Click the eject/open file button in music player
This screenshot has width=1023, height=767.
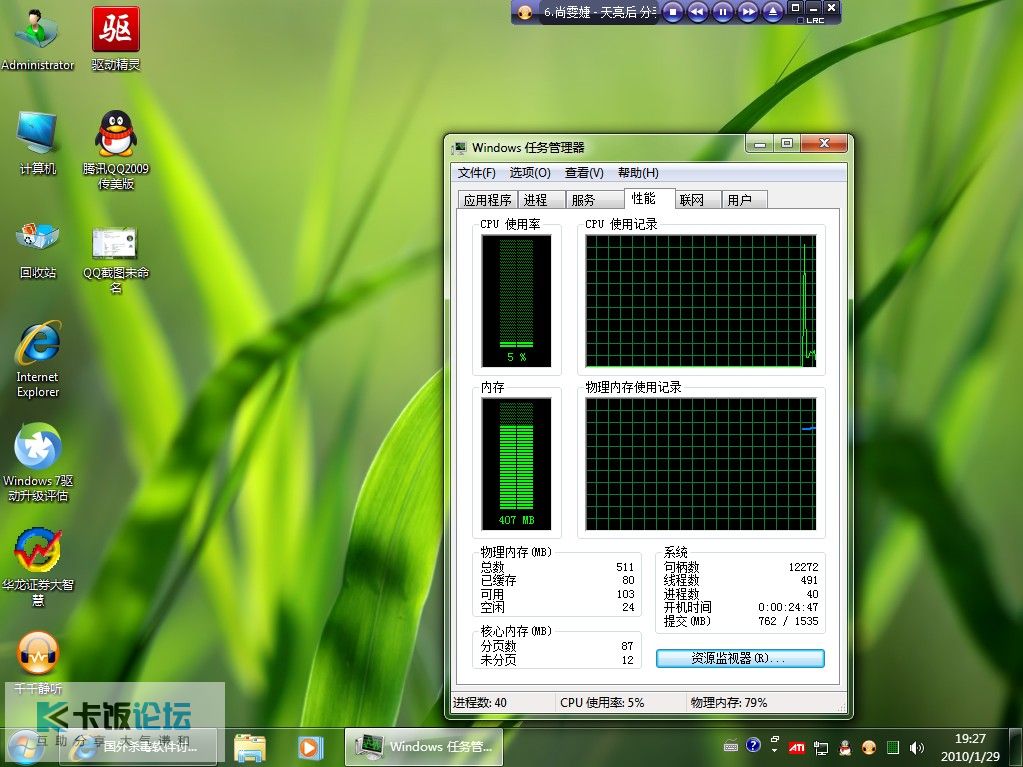pos(772,11)
